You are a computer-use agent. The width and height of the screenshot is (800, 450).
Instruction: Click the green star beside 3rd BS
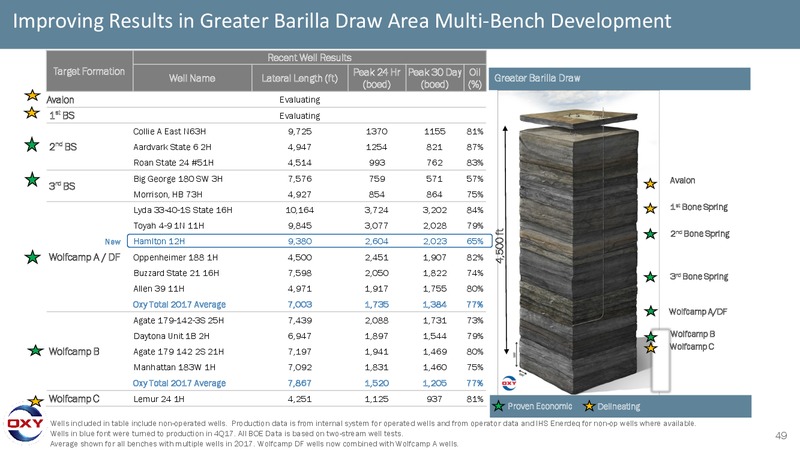(32, 180)
